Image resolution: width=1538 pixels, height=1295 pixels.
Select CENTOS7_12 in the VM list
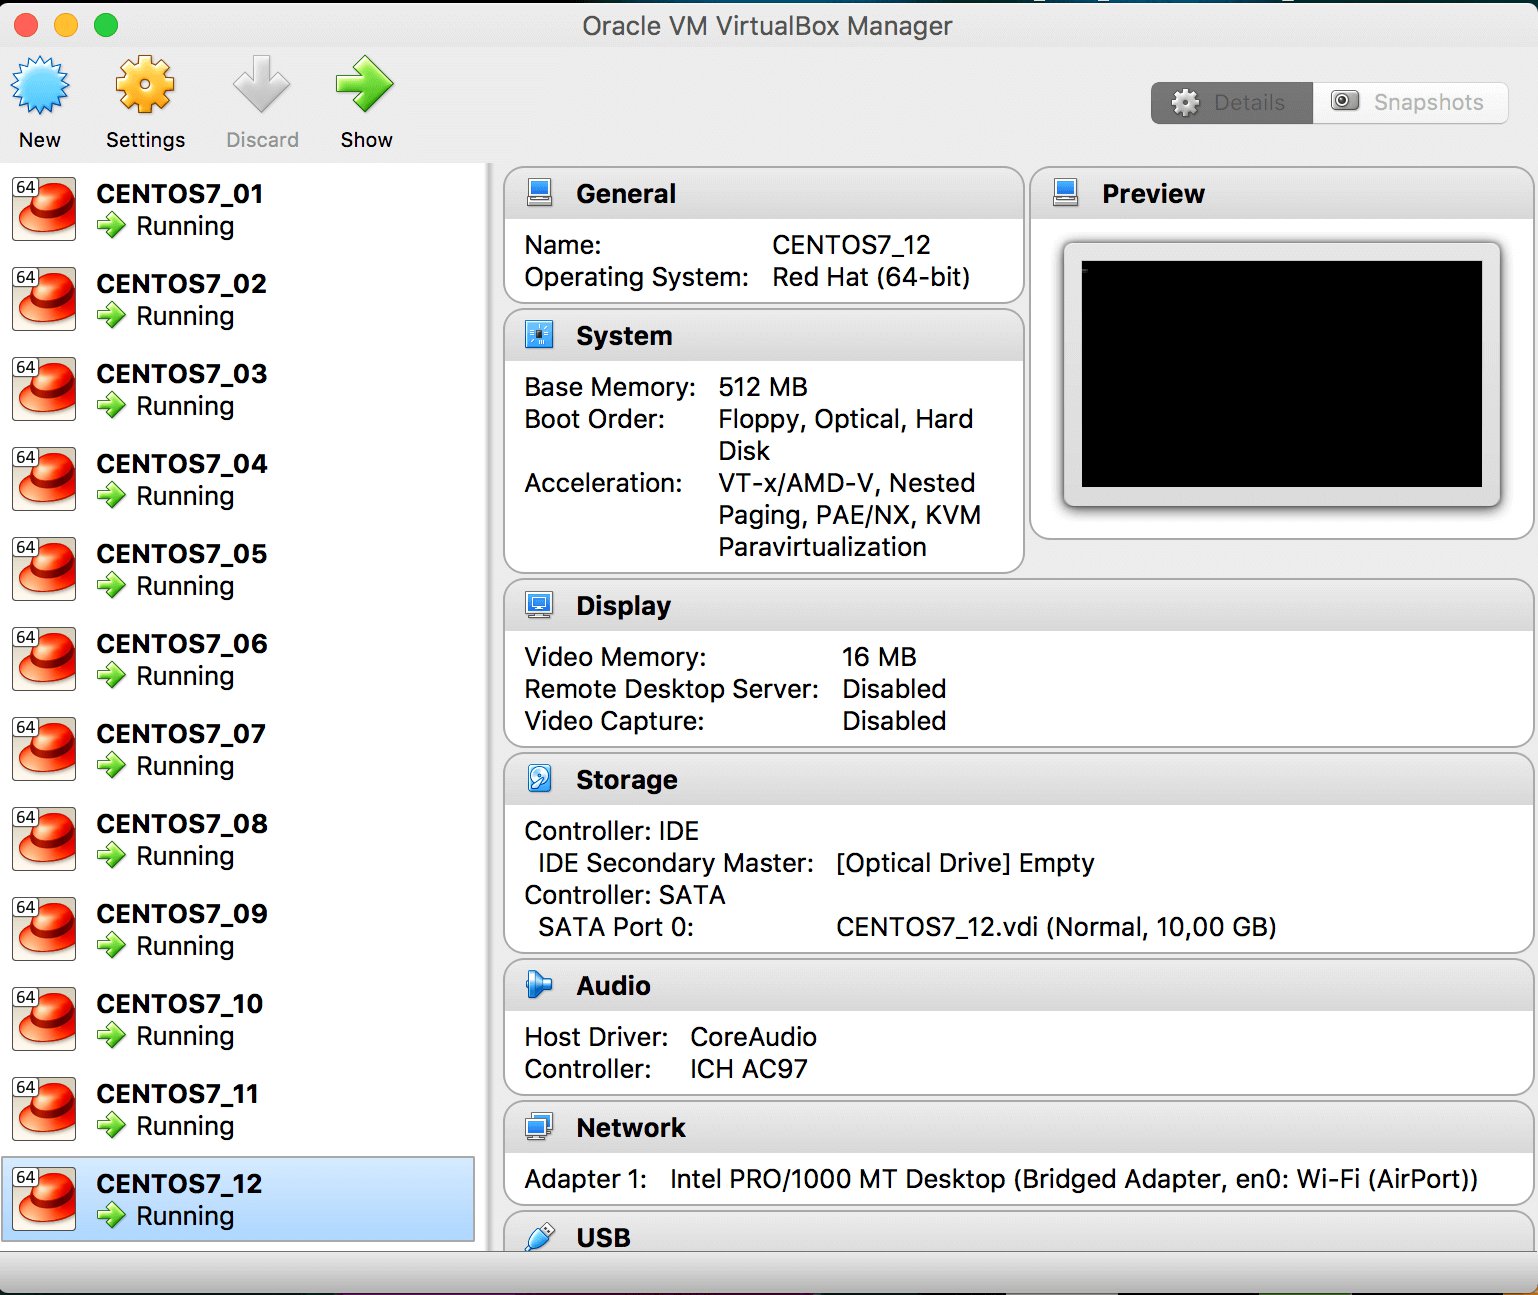[x=238, y=1199]
